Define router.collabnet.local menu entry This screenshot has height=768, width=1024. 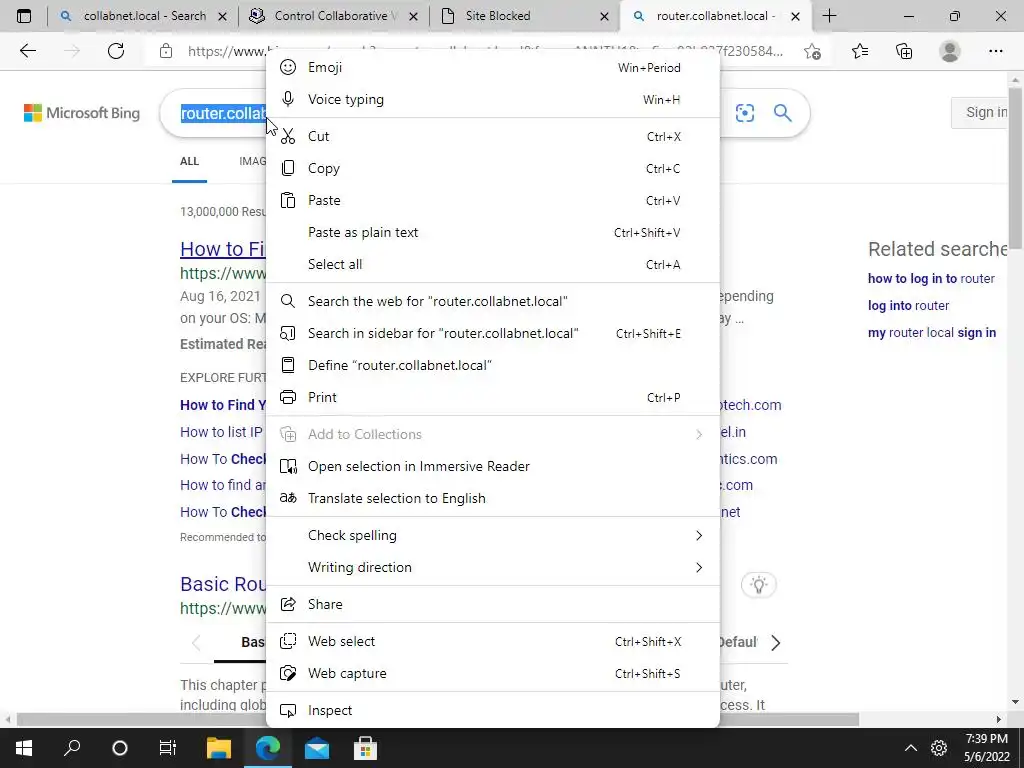coord(492,365)
